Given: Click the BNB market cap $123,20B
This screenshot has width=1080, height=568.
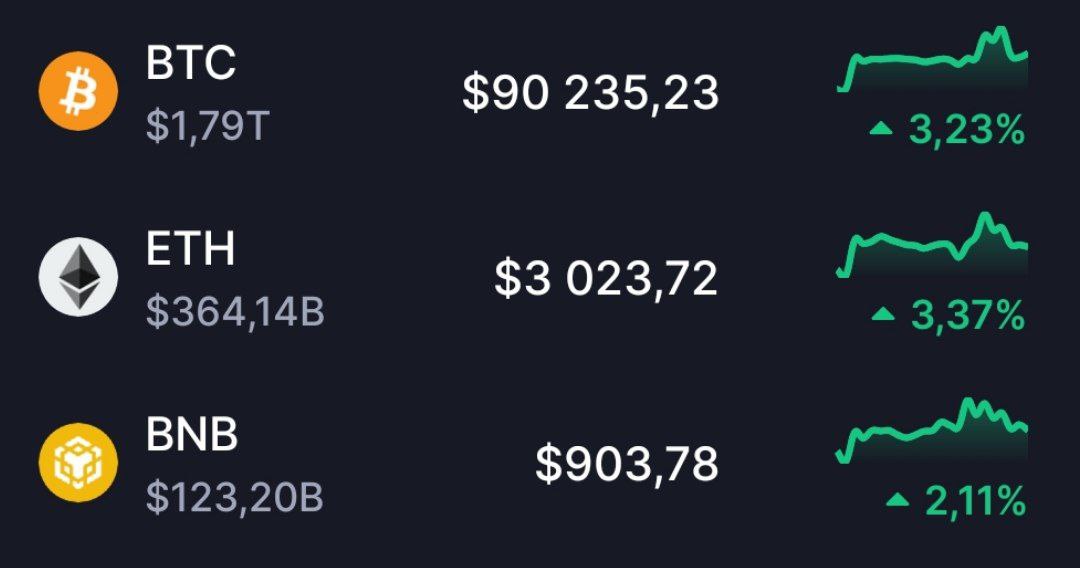Looking at the screenshot, I should tap(235, 497).
